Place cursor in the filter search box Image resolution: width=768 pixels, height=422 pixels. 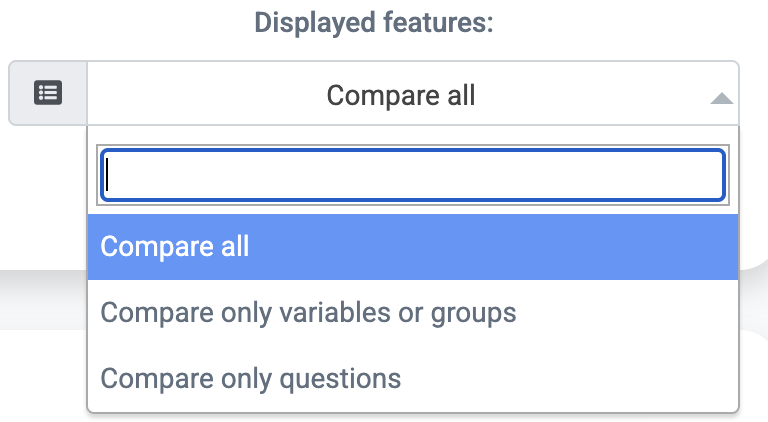pos(413,175)
